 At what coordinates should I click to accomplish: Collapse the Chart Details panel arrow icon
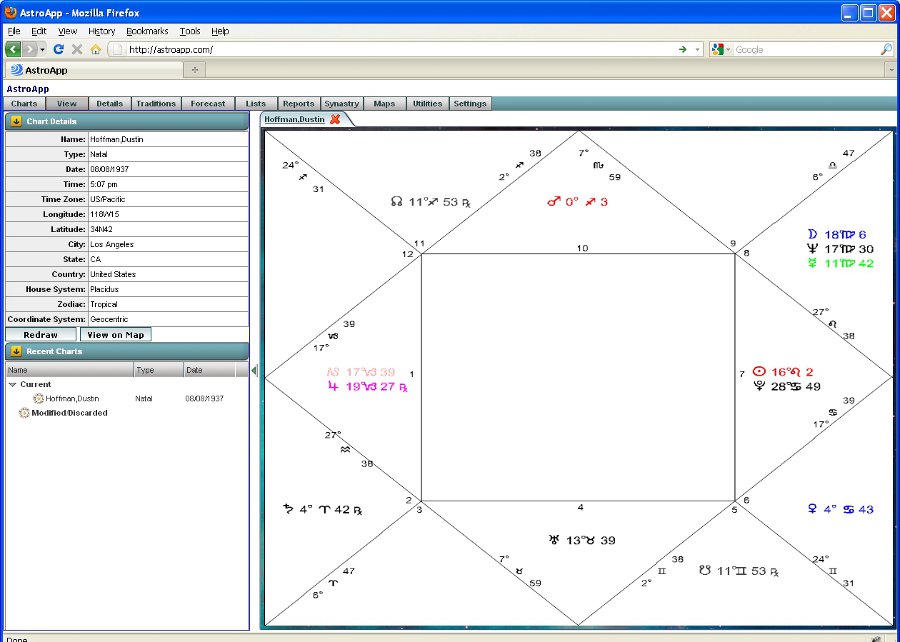(x=16, y=122)
